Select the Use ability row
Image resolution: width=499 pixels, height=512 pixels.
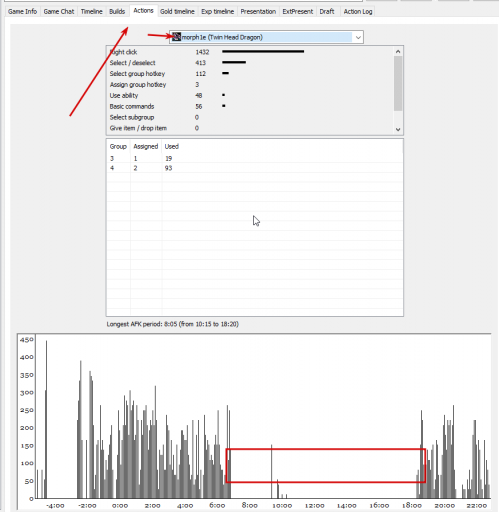tap(250, 95)
